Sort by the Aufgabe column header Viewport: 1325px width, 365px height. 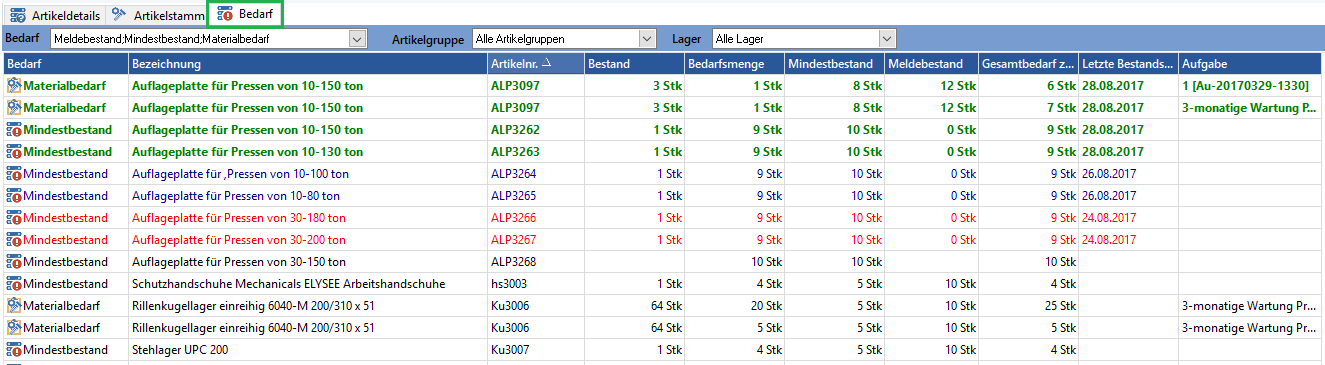click(1250, 64)
